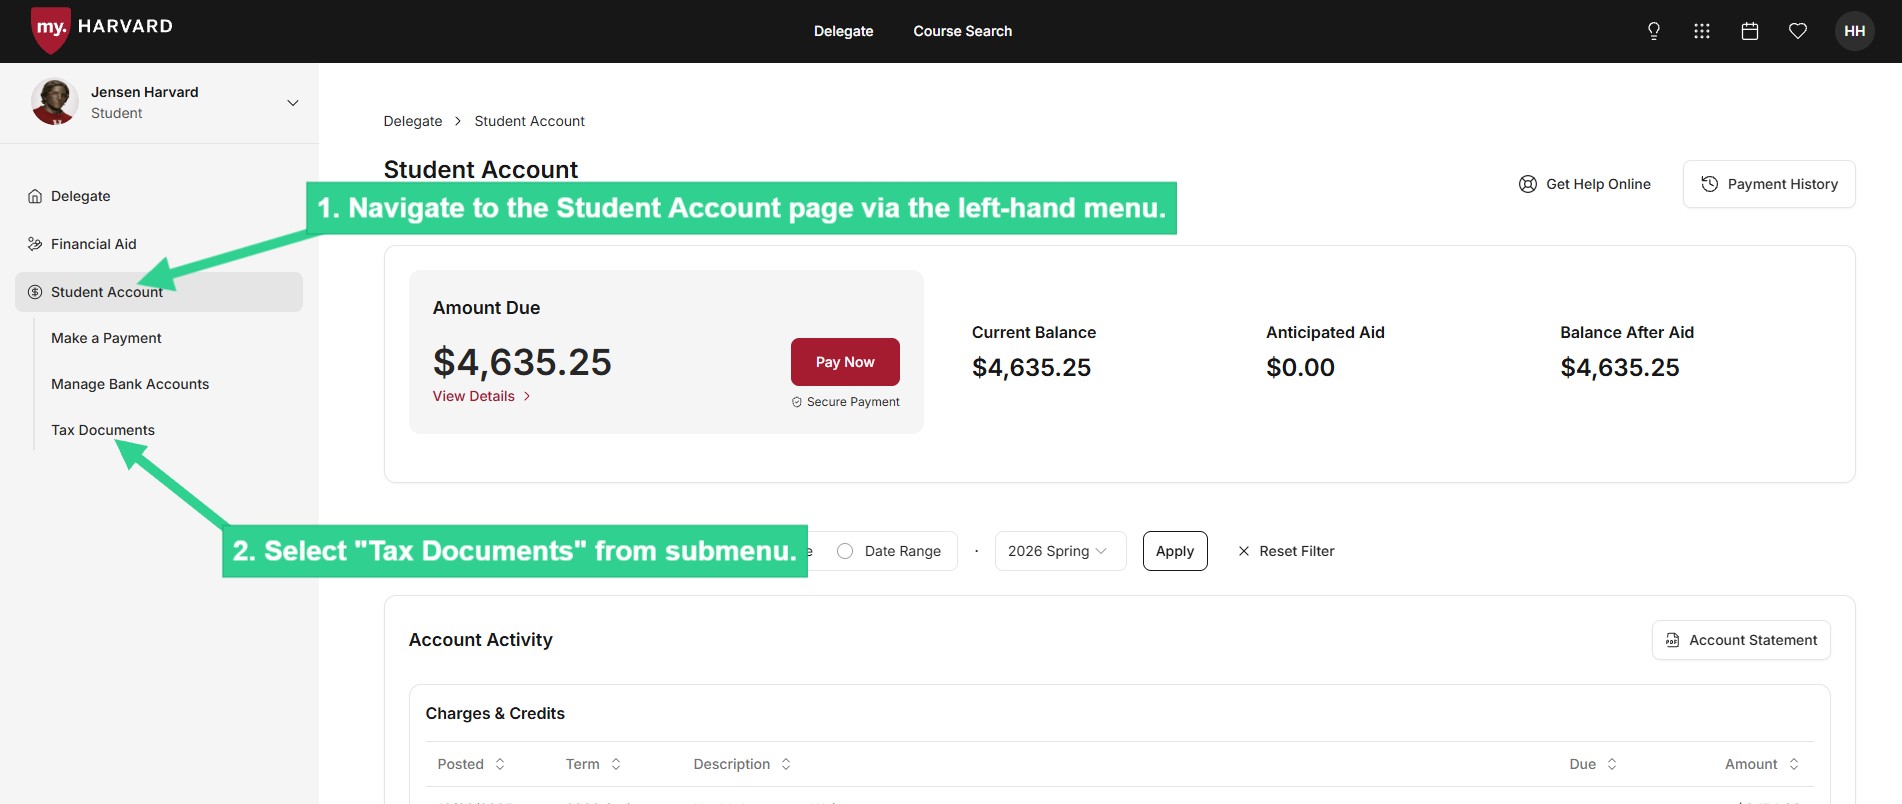Open Delegate in the top navigation
1902x804 pixels.
[843, 31]
